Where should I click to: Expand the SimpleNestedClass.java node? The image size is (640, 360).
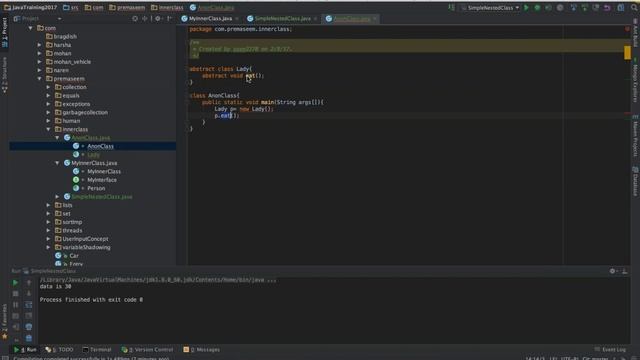58,197
